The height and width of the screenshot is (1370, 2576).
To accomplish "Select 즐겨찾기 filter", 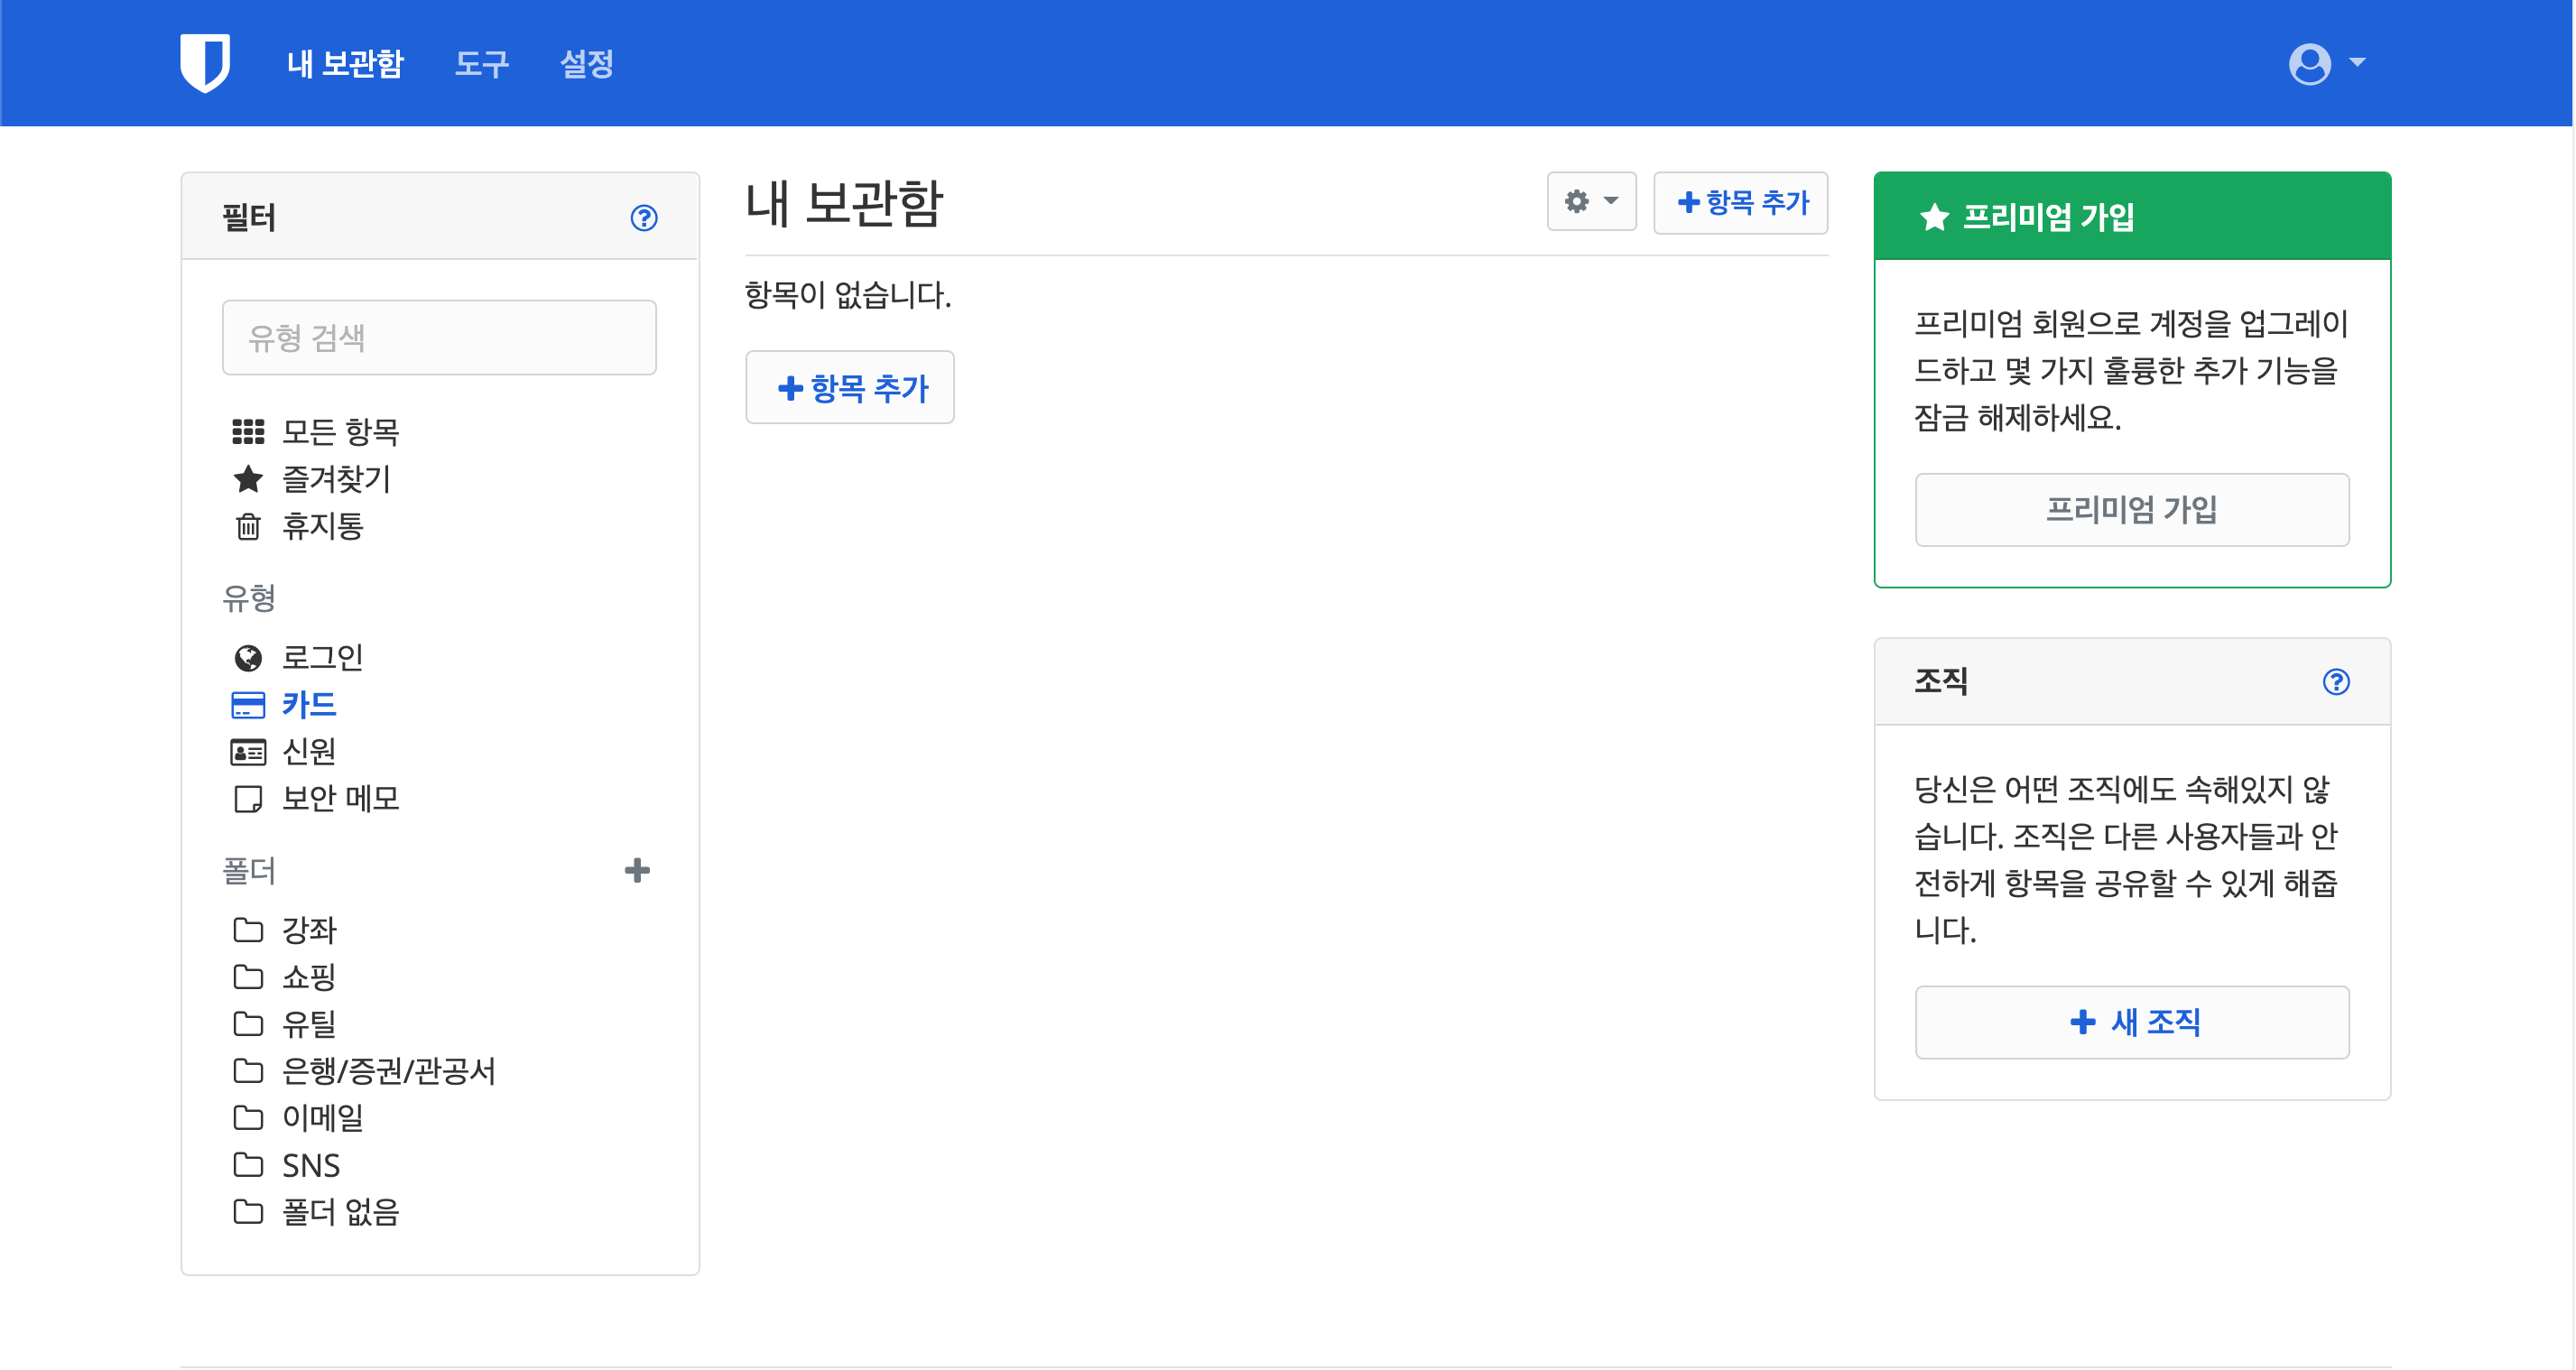I will [x=336, y=478].
